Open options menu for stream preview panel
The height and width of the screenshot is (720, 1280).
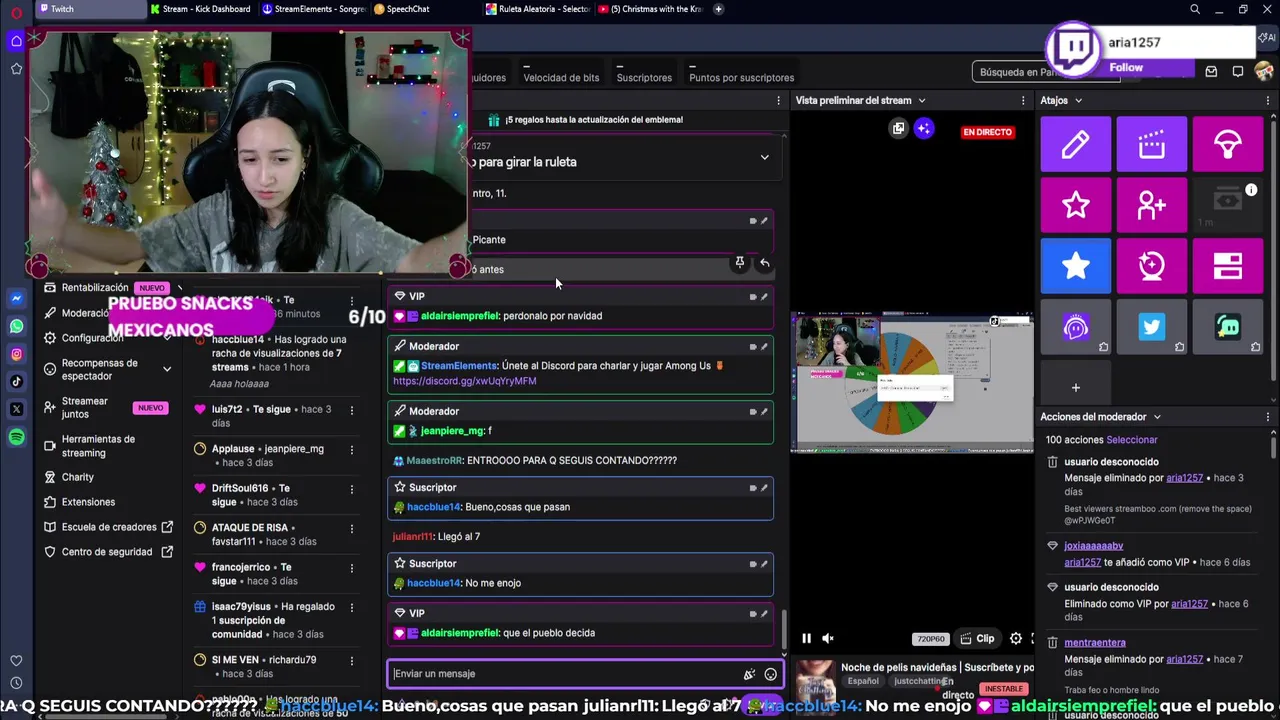1023,100
